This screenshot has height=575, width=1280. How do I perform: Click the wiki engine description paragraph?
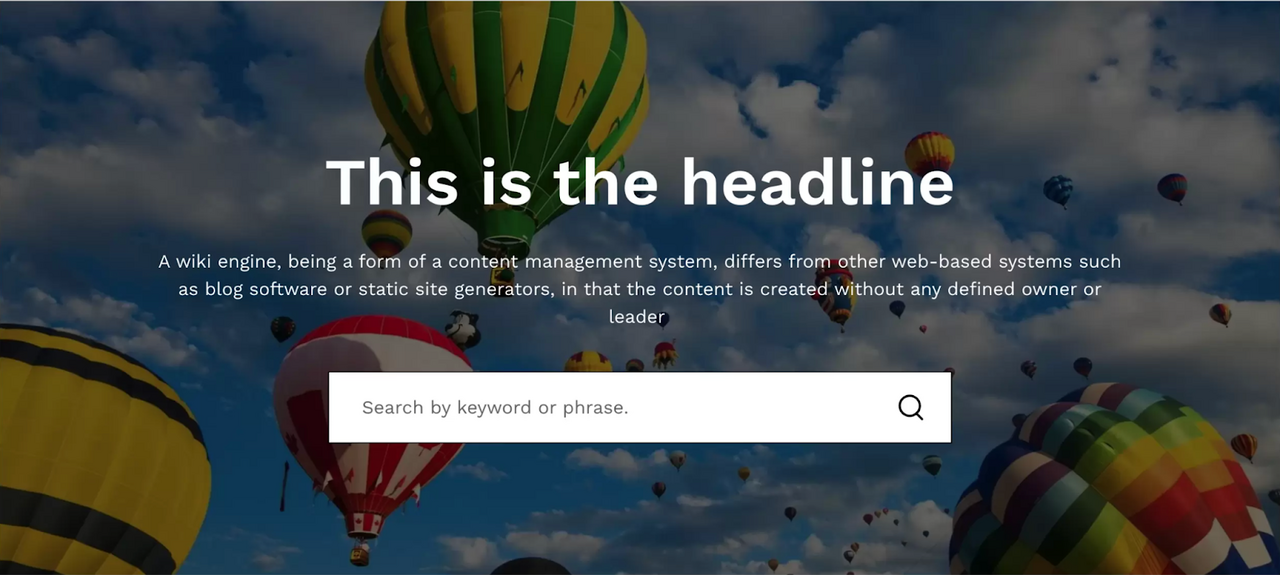coord(640,289)
